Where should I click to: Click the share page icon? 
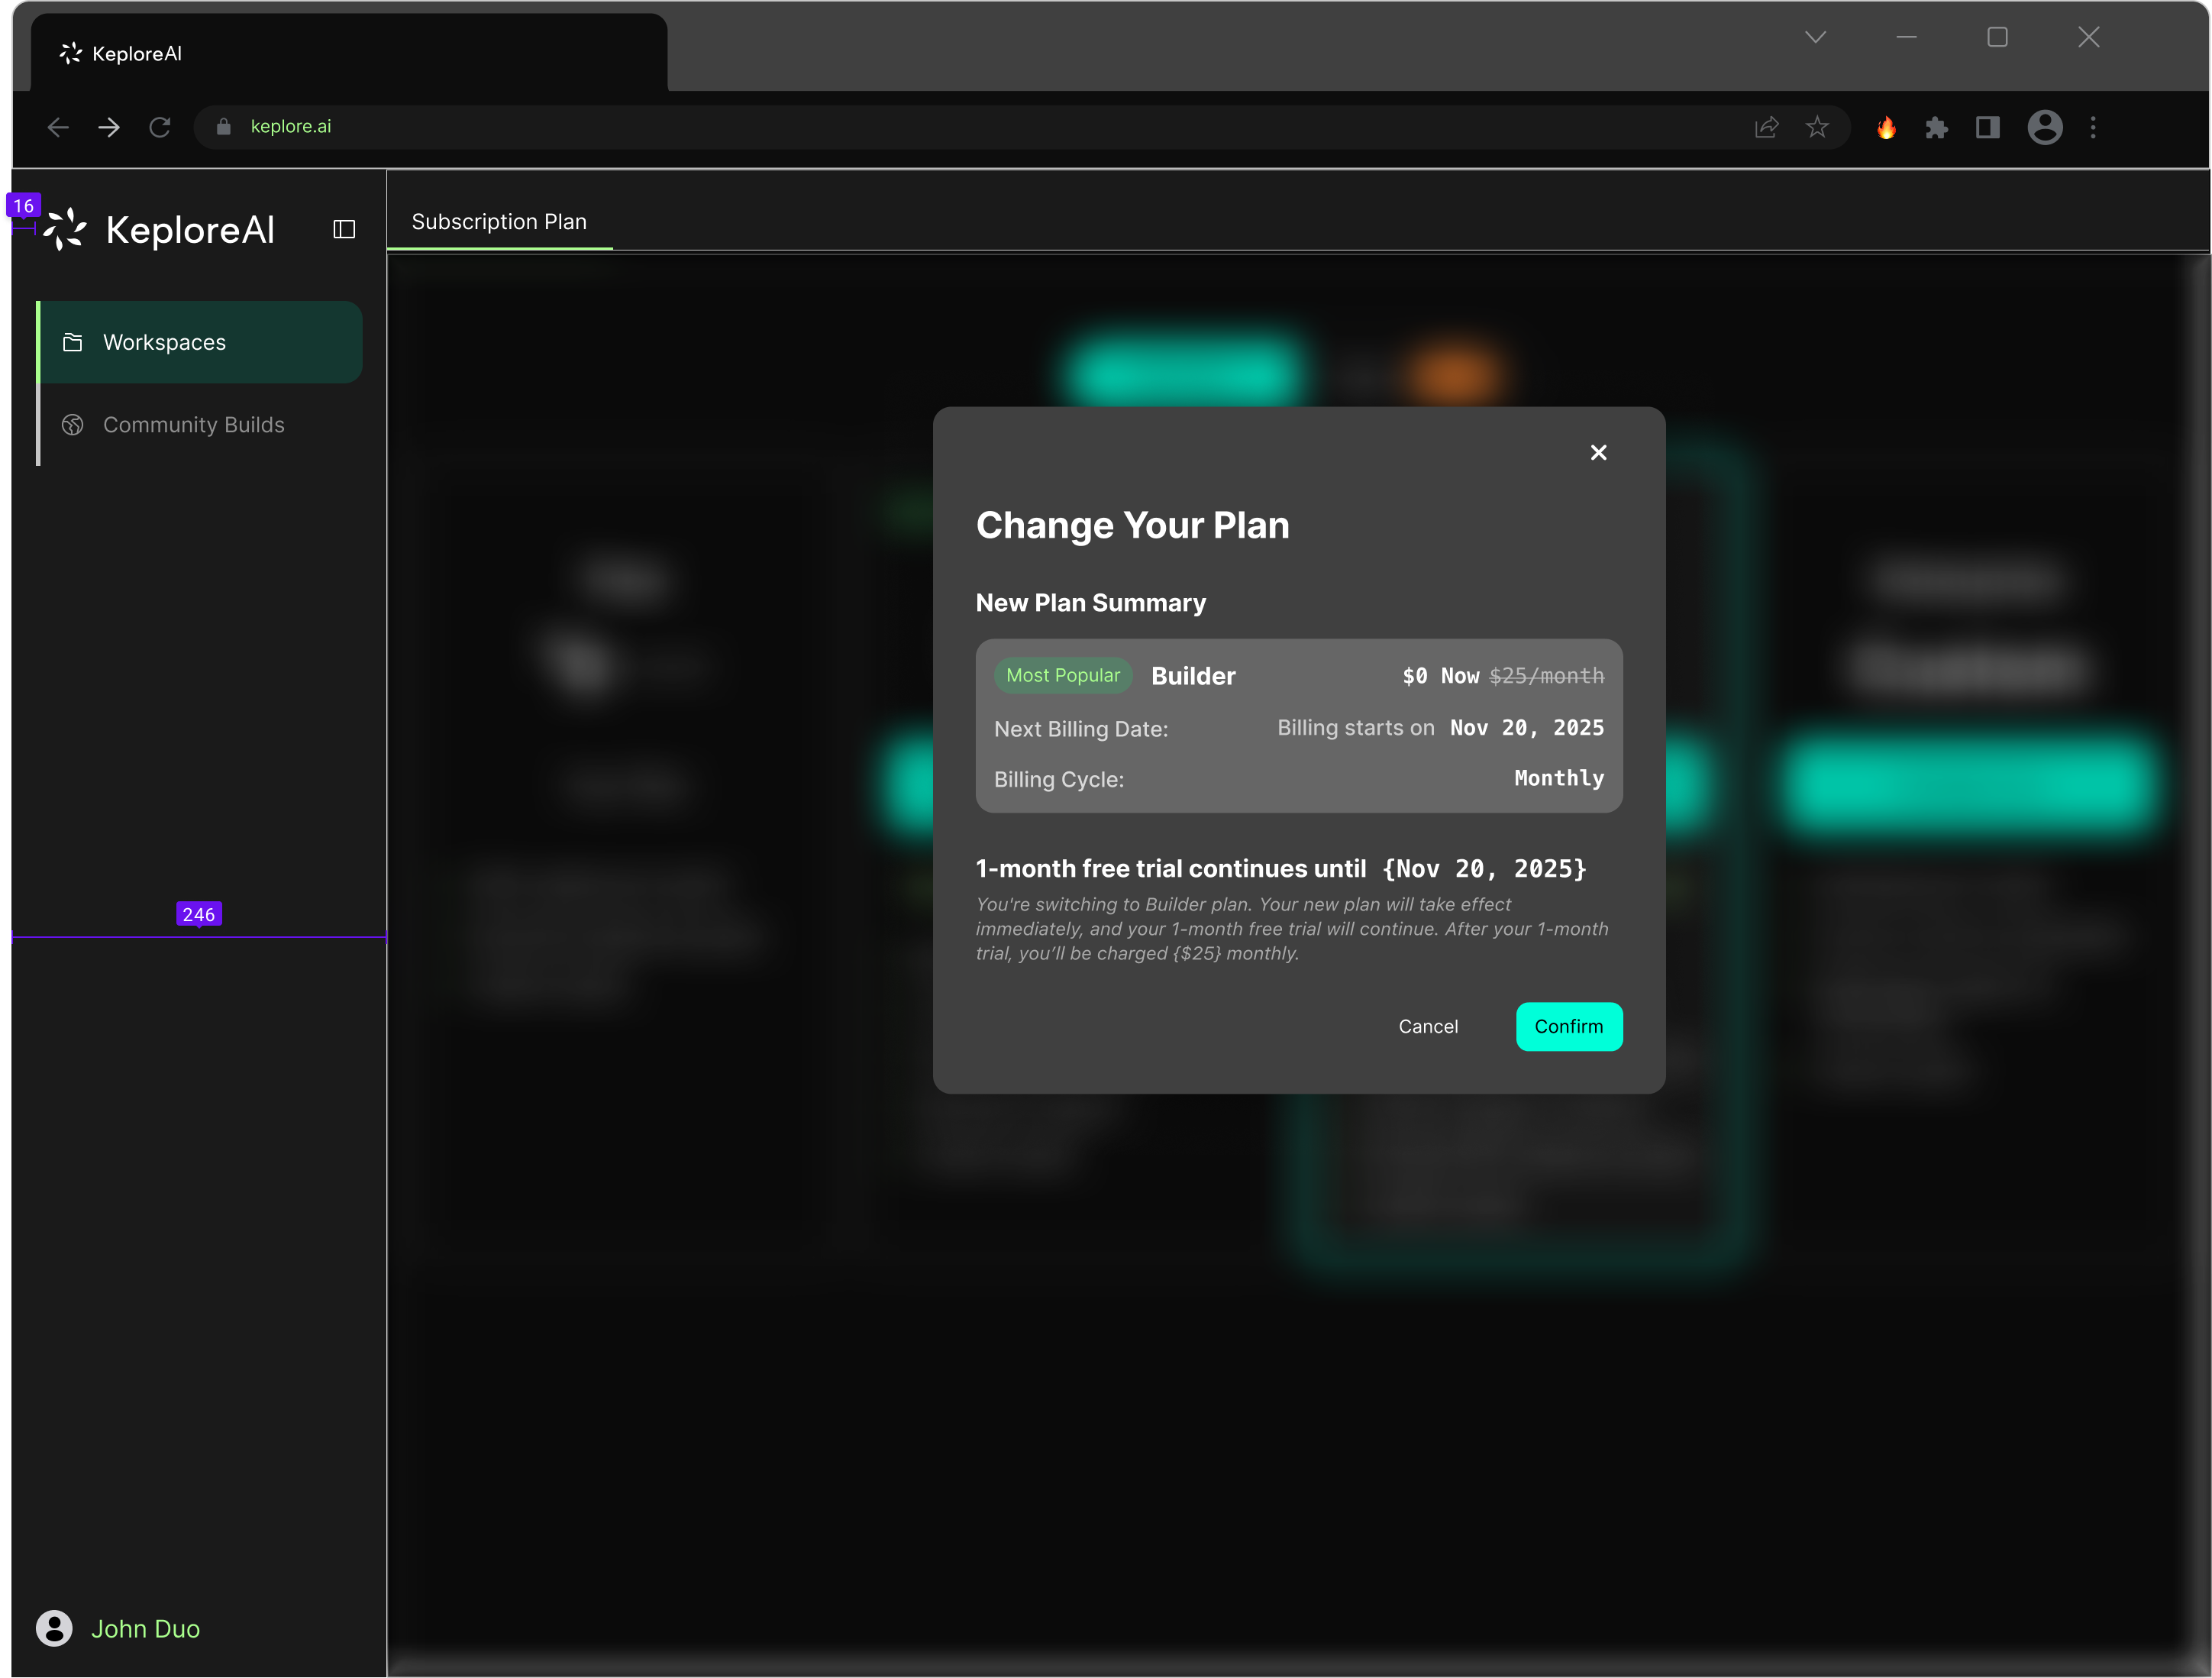point(1766,127)
